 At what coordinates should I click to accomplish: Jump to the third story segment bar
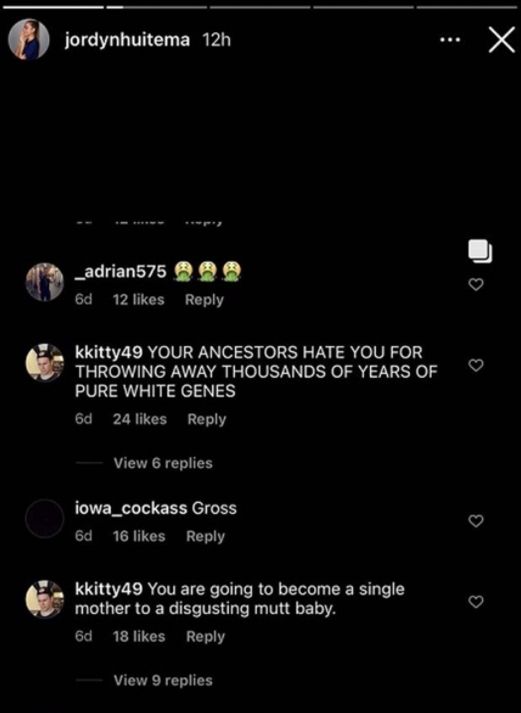click(260, 7)
